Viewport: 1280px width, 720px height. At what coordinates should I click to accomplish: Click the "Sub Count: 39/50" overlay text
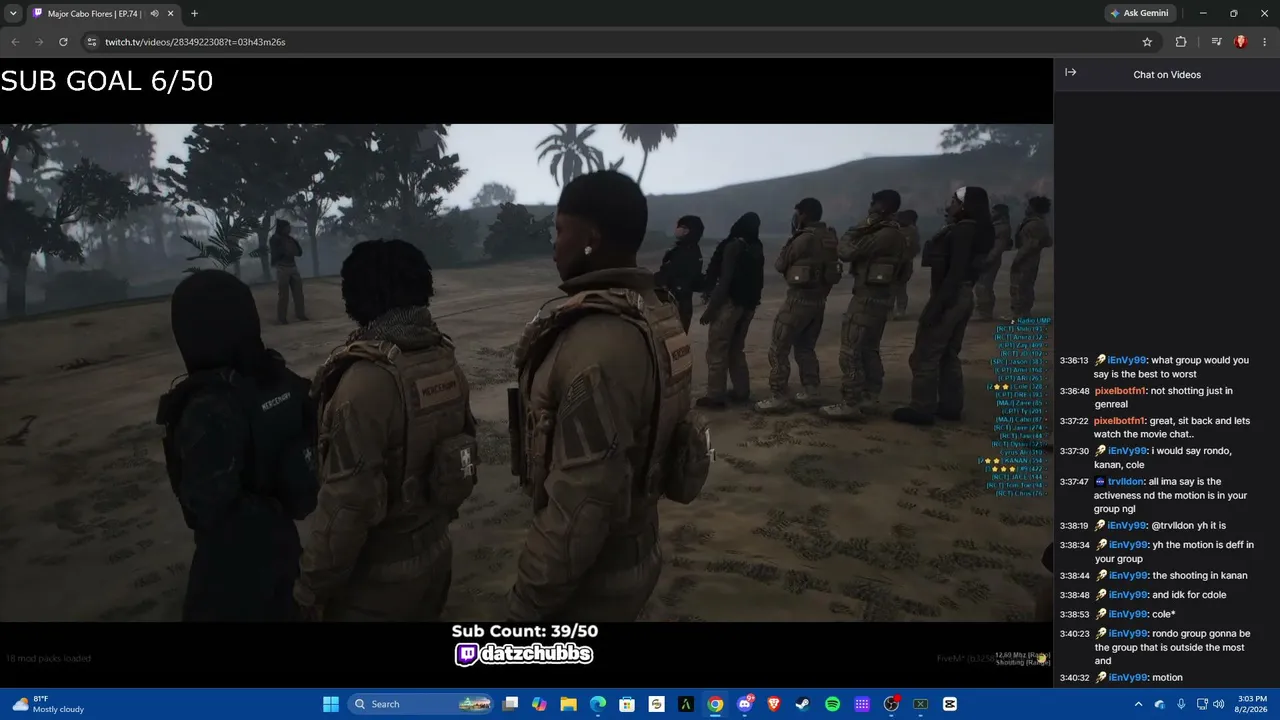pyautogui.click(x=525, y=631)
